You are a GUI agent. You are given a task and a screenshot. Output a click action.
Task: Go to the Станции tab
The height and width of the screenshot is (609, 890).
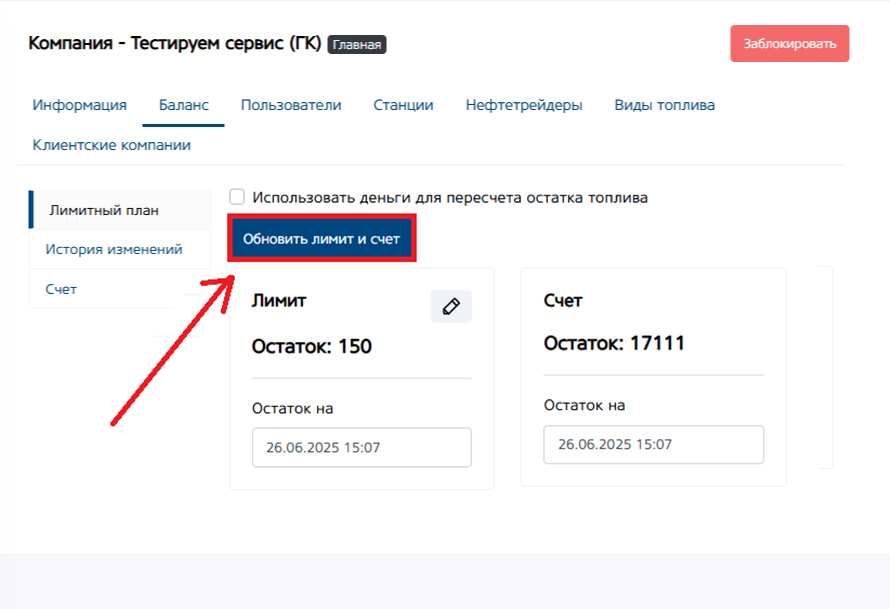click(x=403, y=105)
